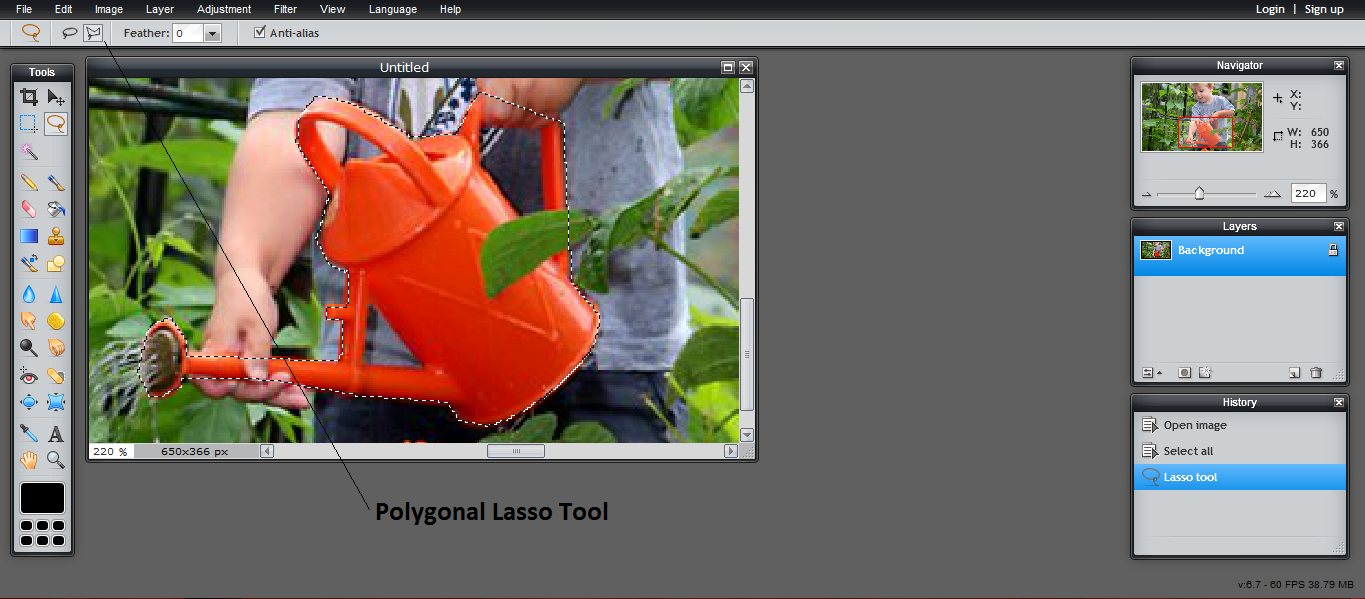Switch to the Magic Wand tool
Screen dimensions: 1365x599
(29, 152)
